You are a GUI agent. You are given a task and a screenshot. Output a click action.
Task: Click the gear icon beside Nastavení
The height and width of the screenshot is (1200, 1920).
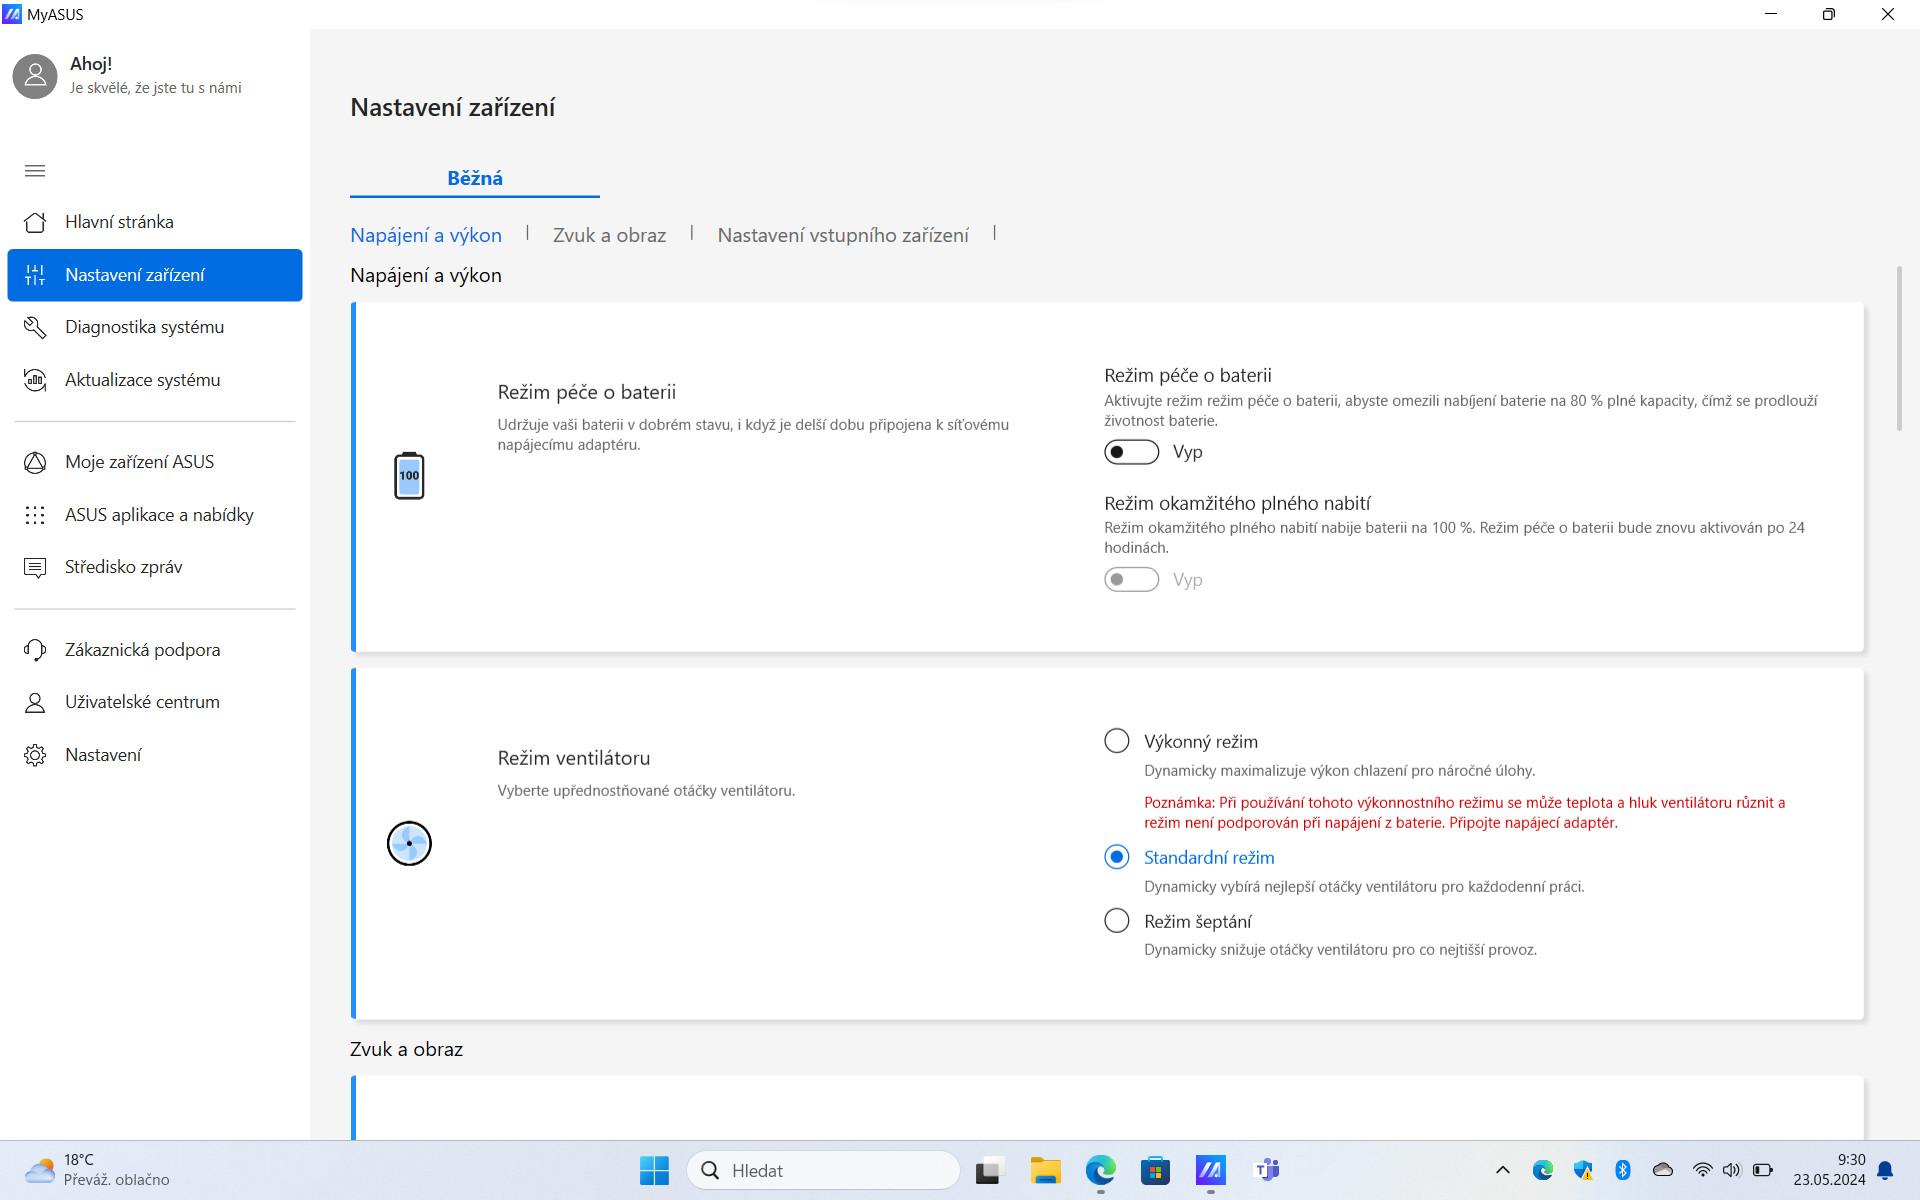pos(35,755)
